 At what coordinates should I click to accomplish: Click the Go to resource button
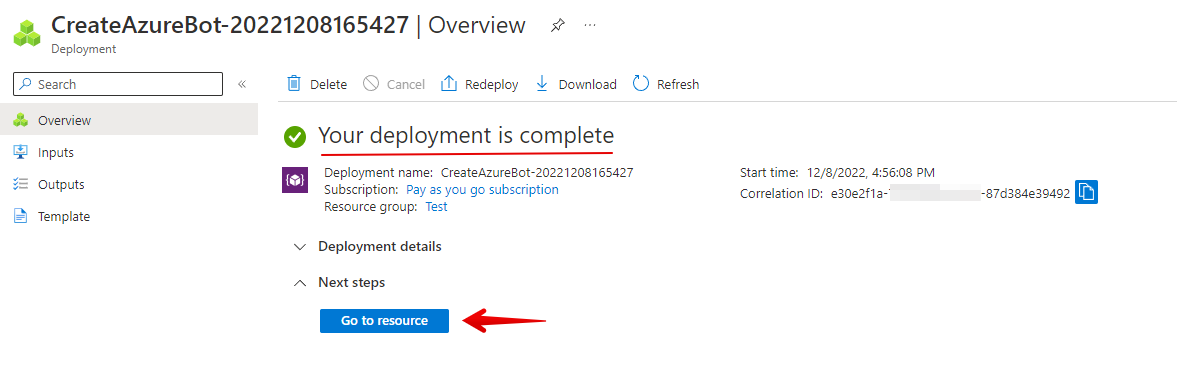[384, 321]
